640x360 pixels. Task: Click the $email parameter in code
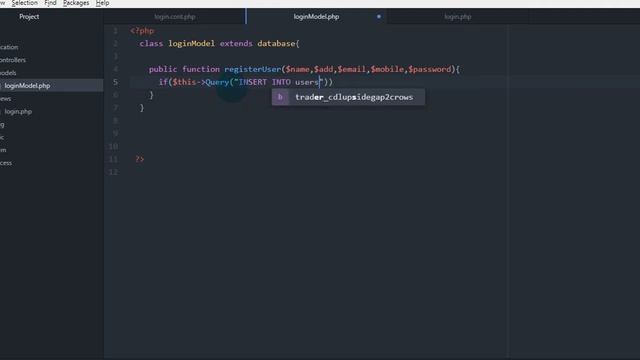coord(351,69)
